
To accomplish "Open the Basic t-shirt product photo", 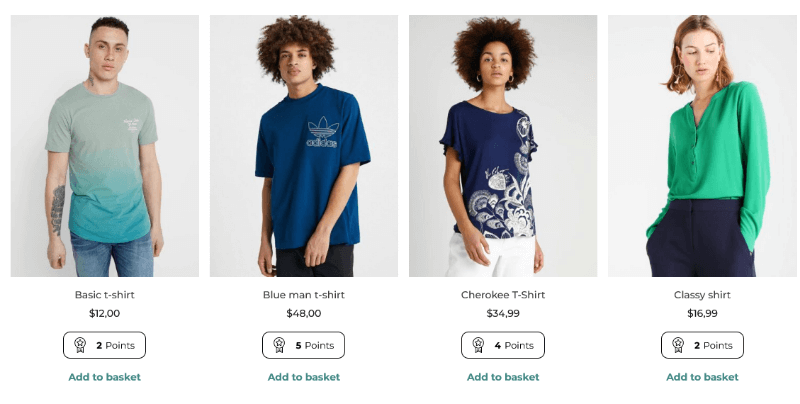I will (x=105, y=146).
